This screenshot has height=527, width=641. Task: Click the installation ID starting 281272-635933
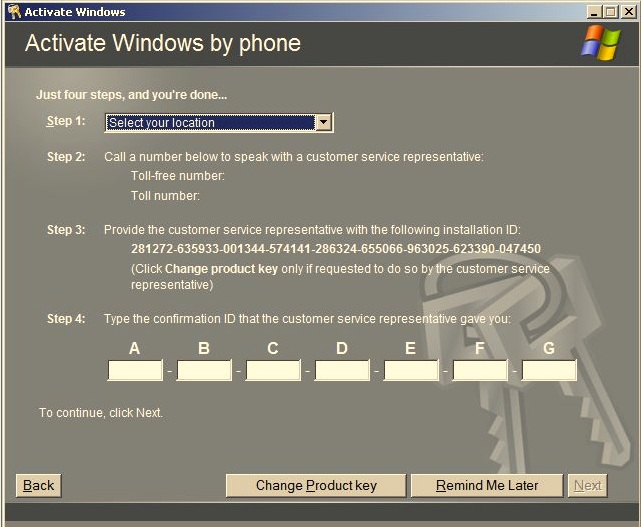(x=336, y=249)
